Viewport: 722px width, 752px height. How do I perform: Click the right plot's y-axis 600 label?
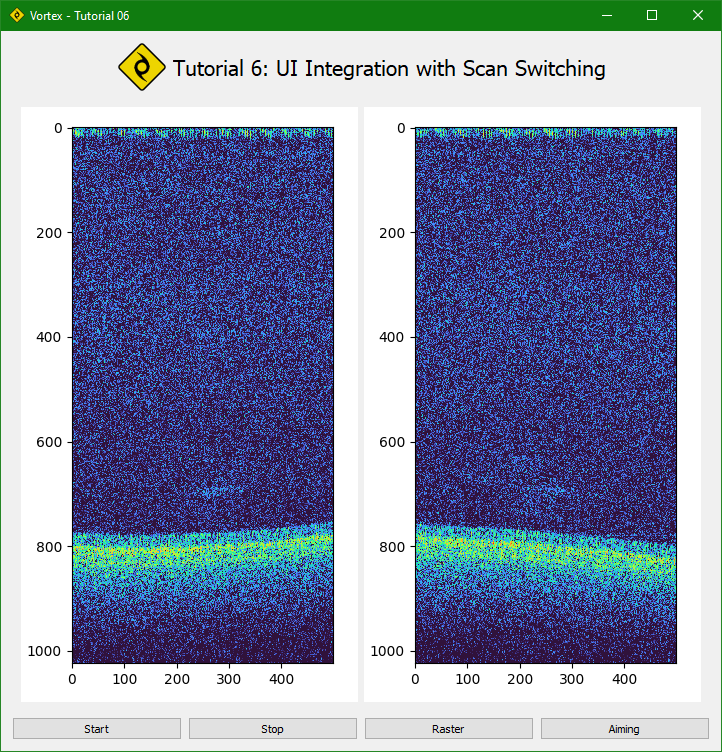(393, 442)
